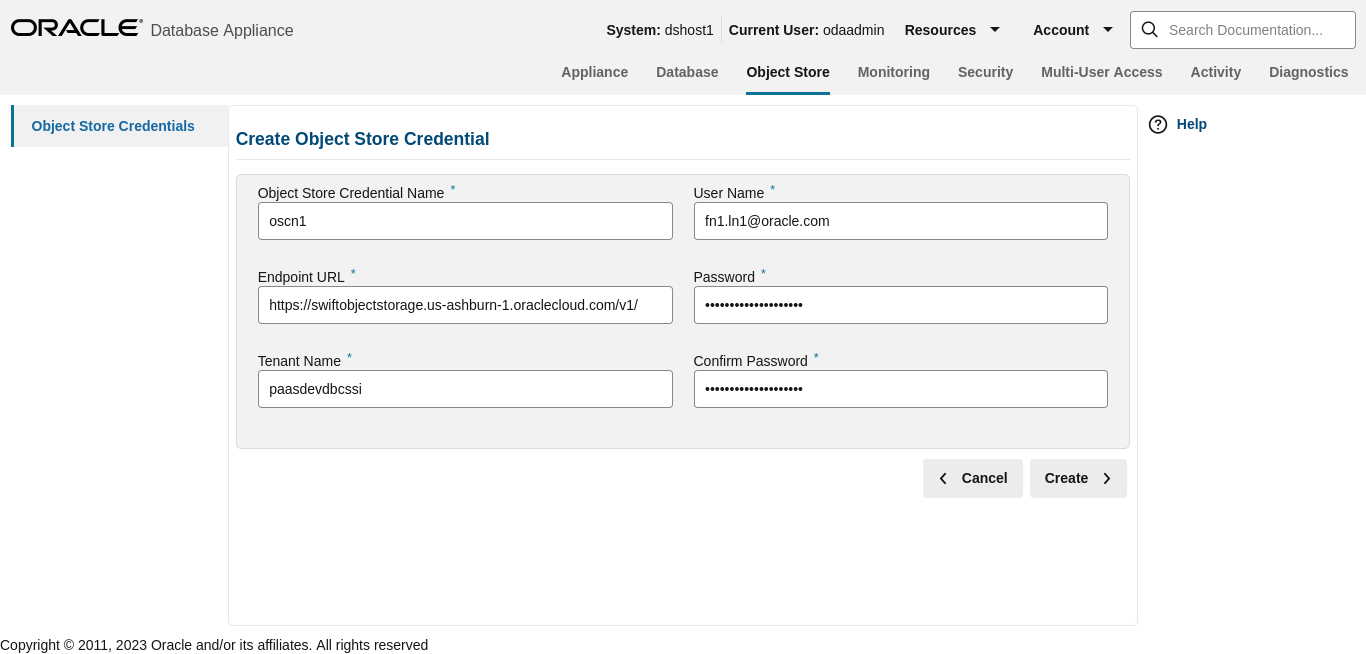
Task: Open the Security tab
Action: click(x=985, y=72)
